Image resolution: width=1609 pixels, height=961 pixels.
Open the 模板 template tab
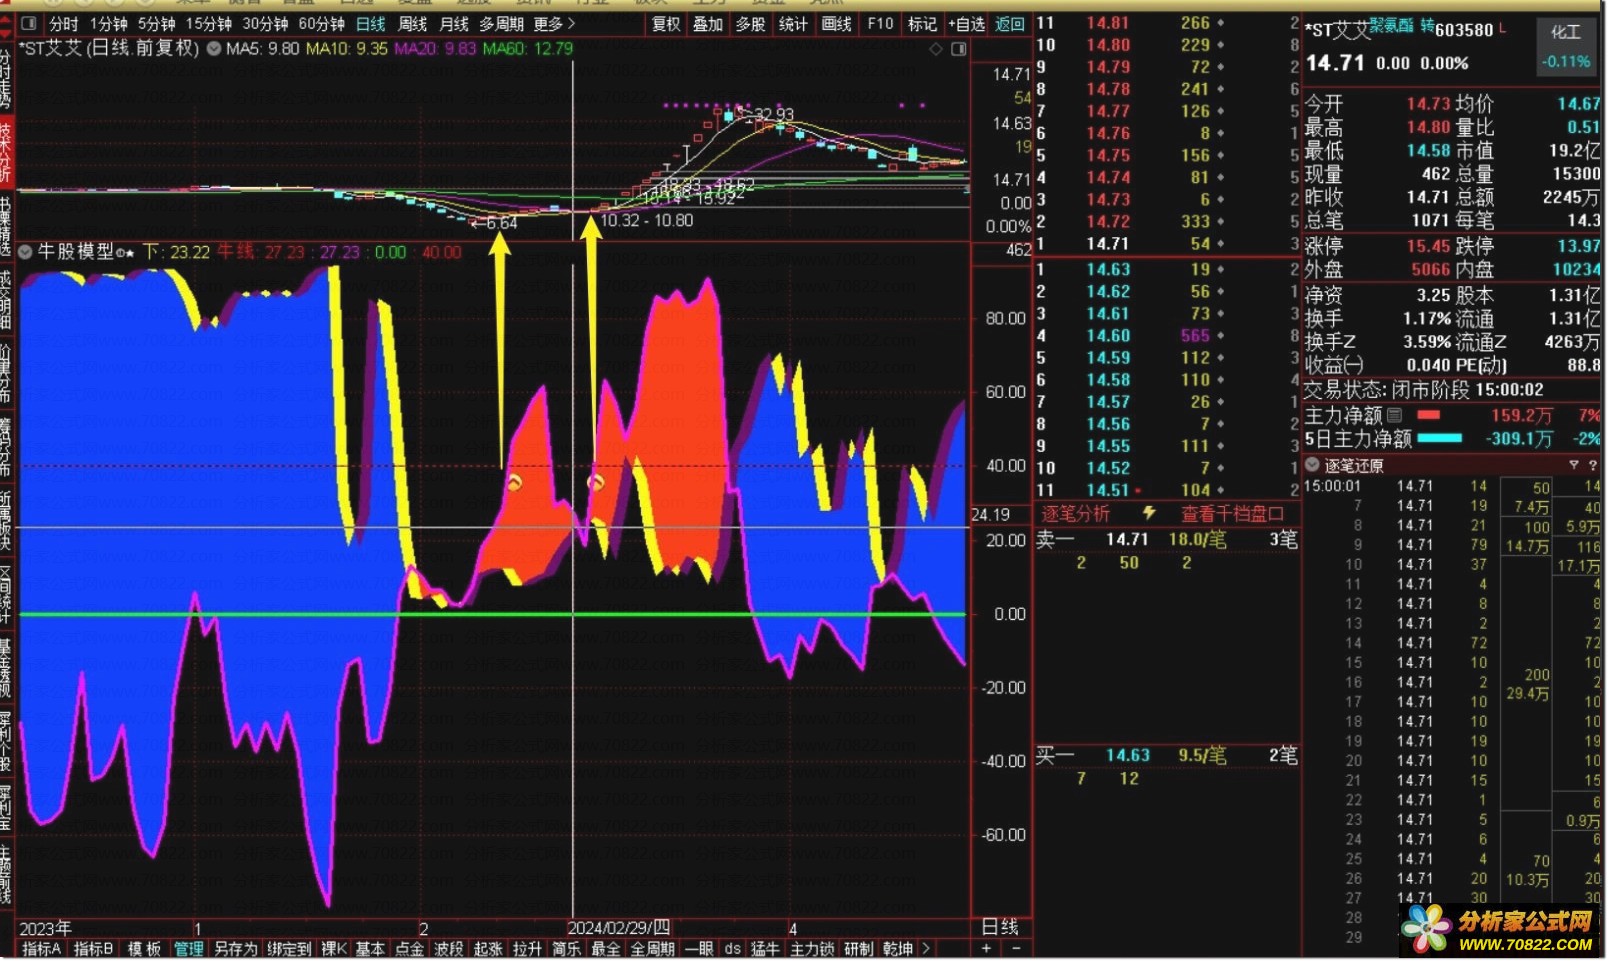(144, 949)
